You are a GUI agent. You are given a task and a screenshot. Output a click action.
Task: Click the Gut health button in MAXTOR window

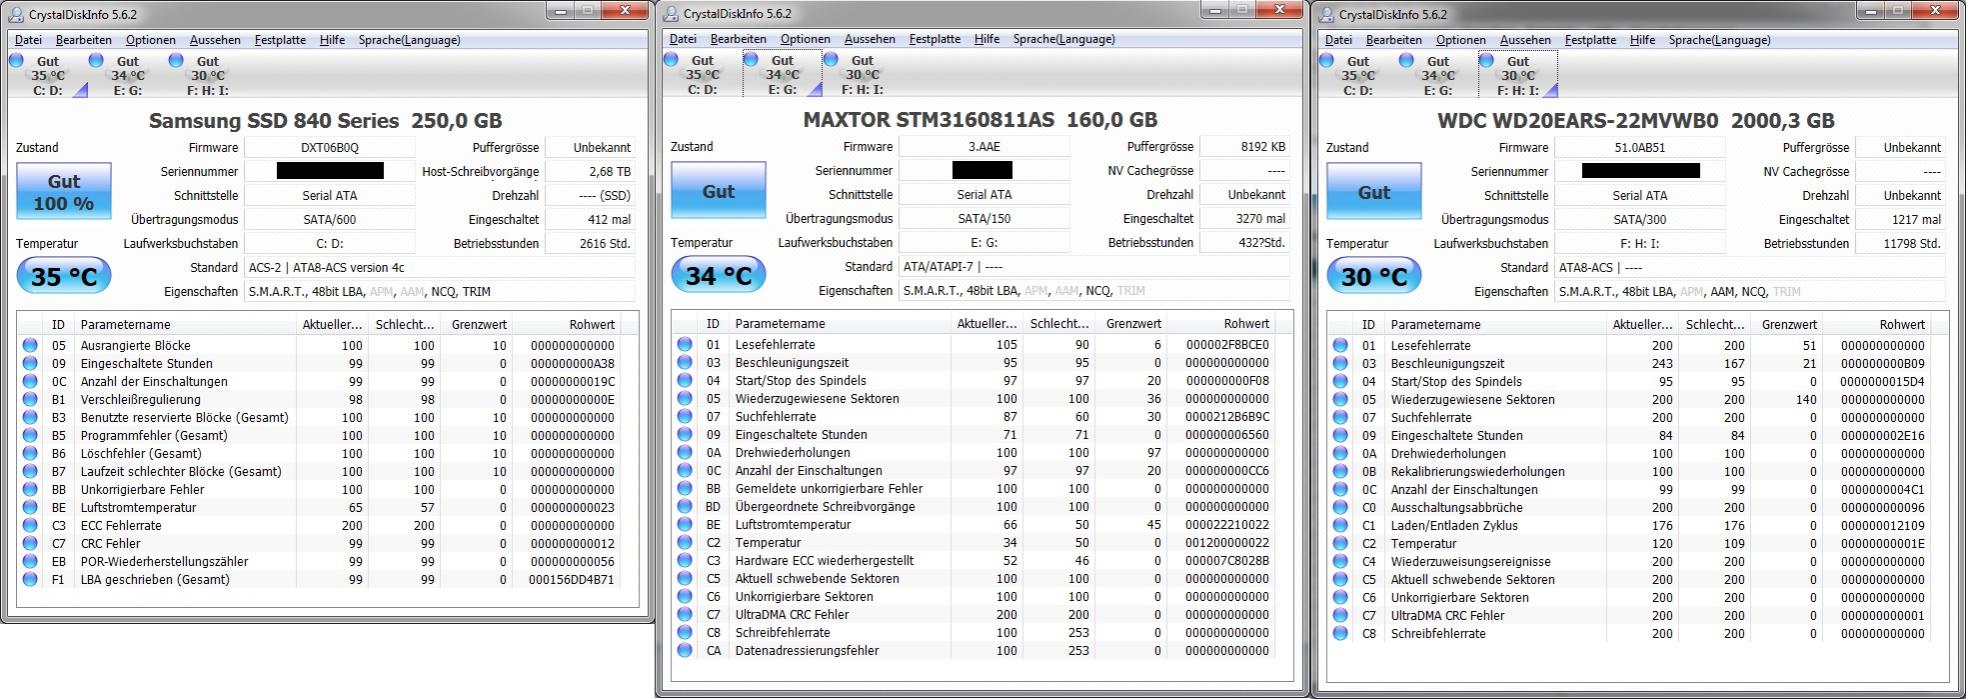(x=718, y=191)
